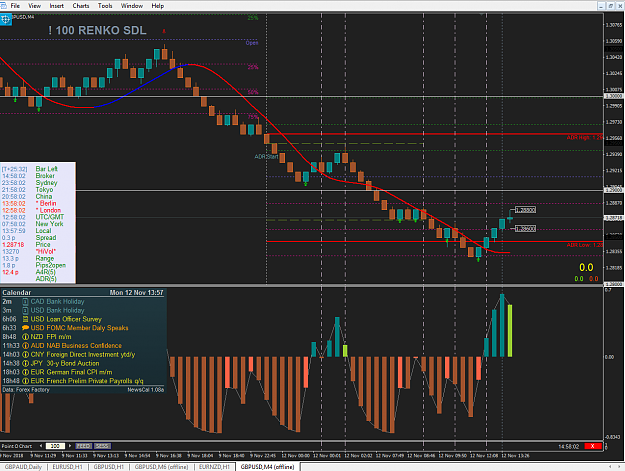
Task: Open the Tools menu
Action: pos(105,6)
